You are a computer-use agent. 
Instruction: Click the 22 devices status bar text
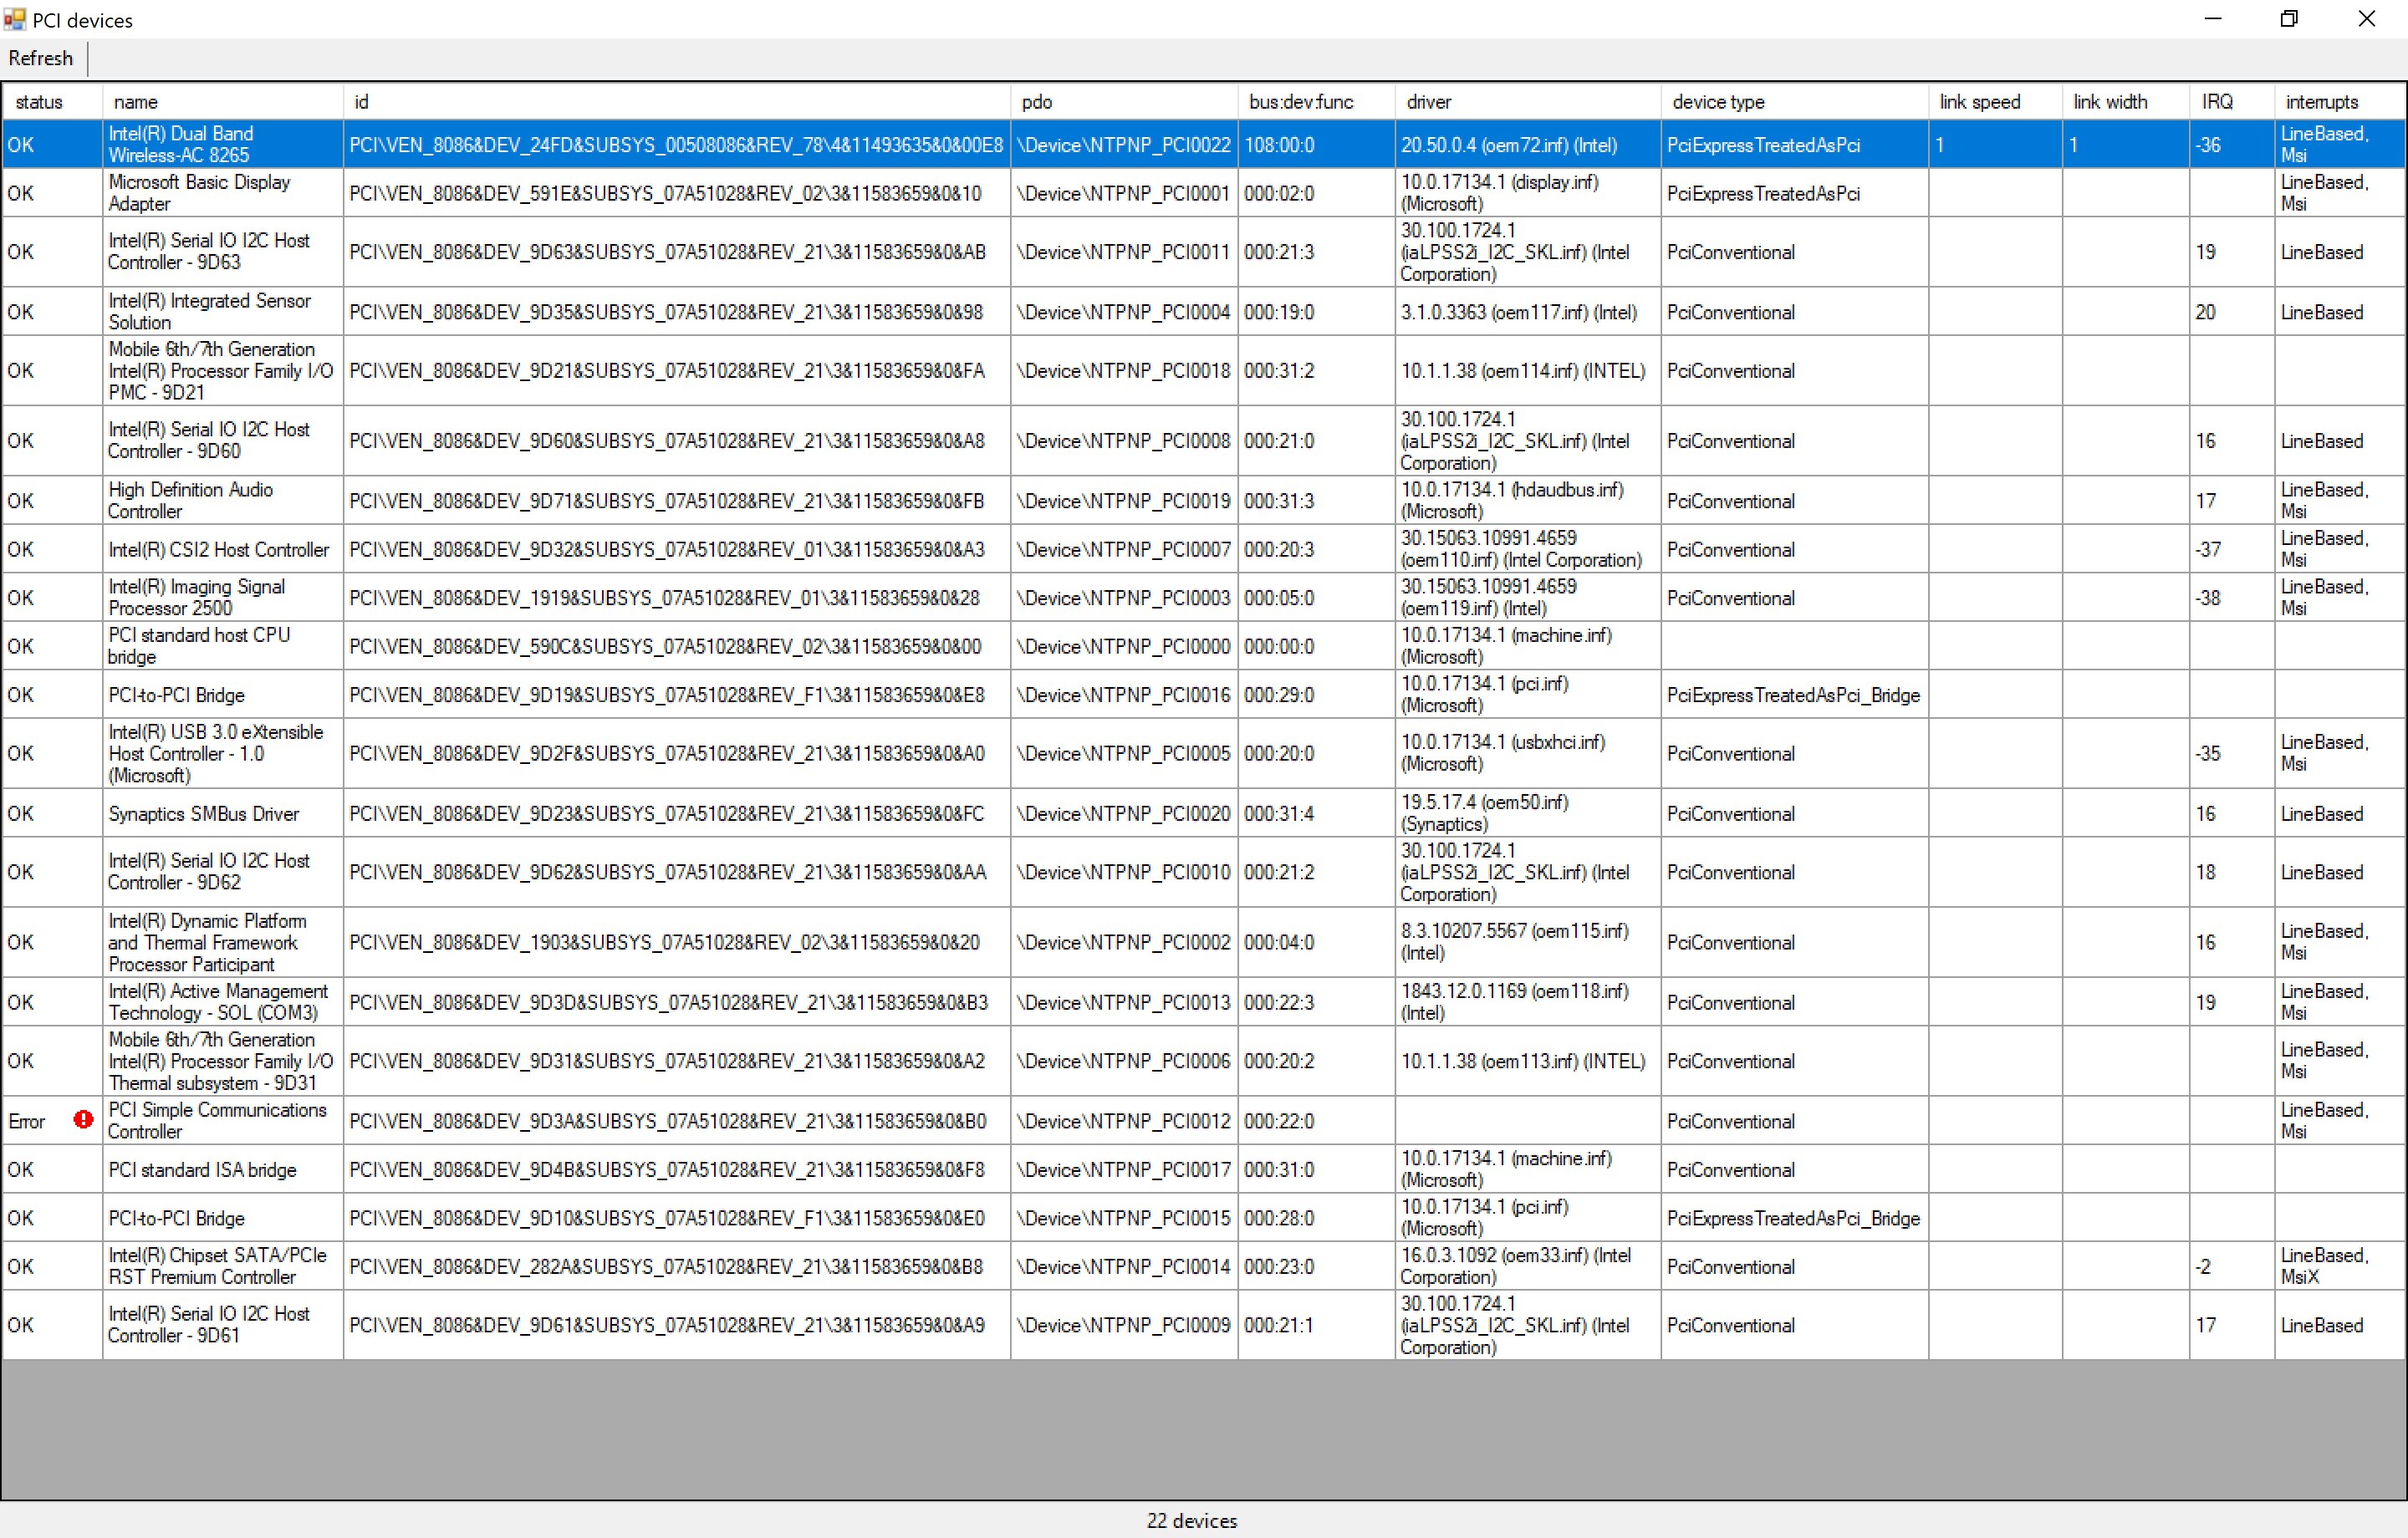coord(1191,1520)
